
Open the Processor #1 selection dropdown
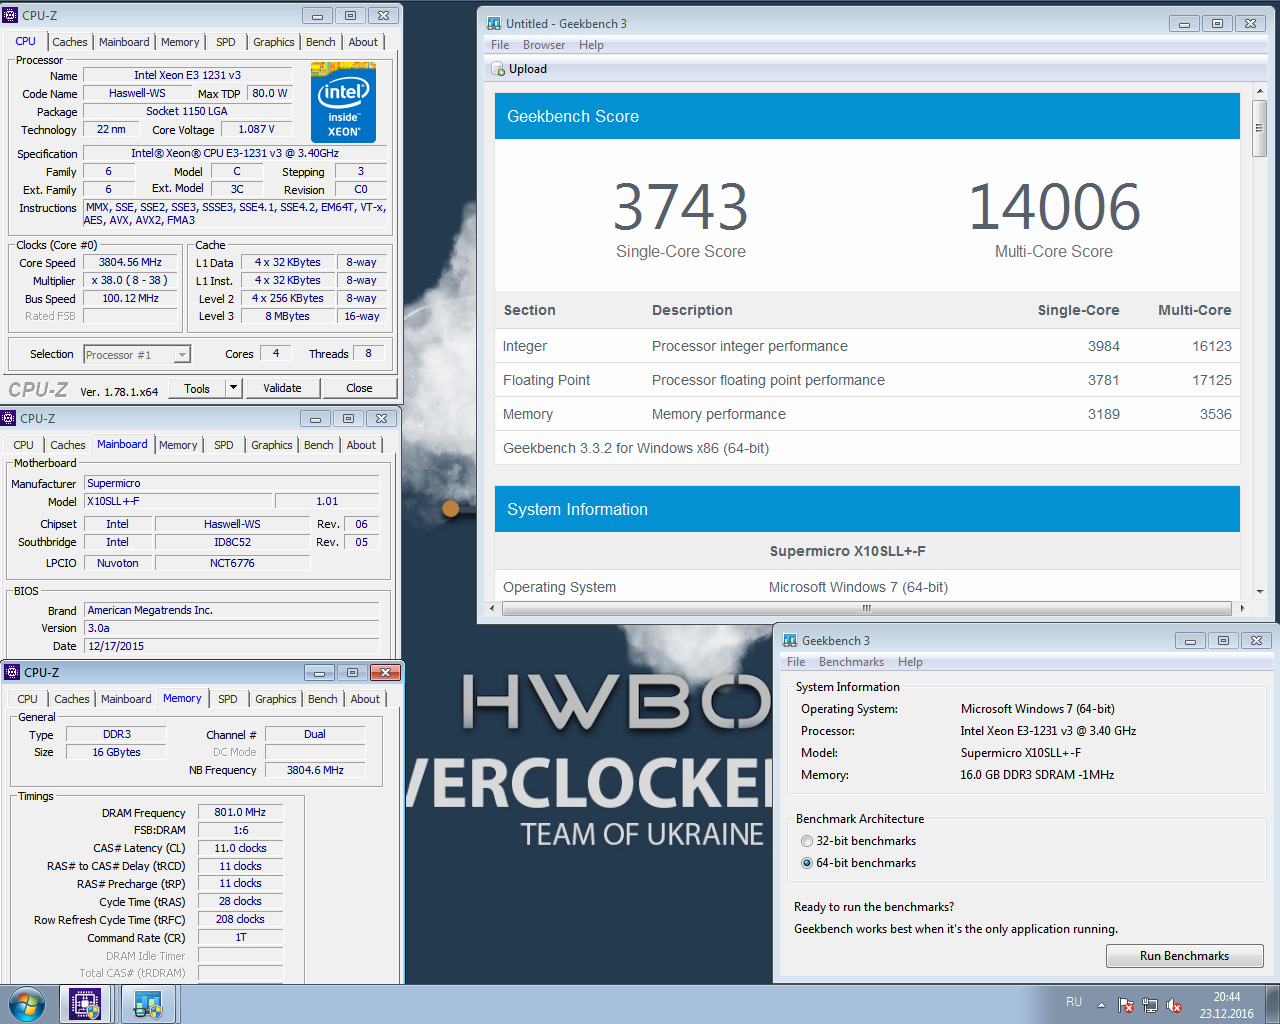click(x=137, y=355)
